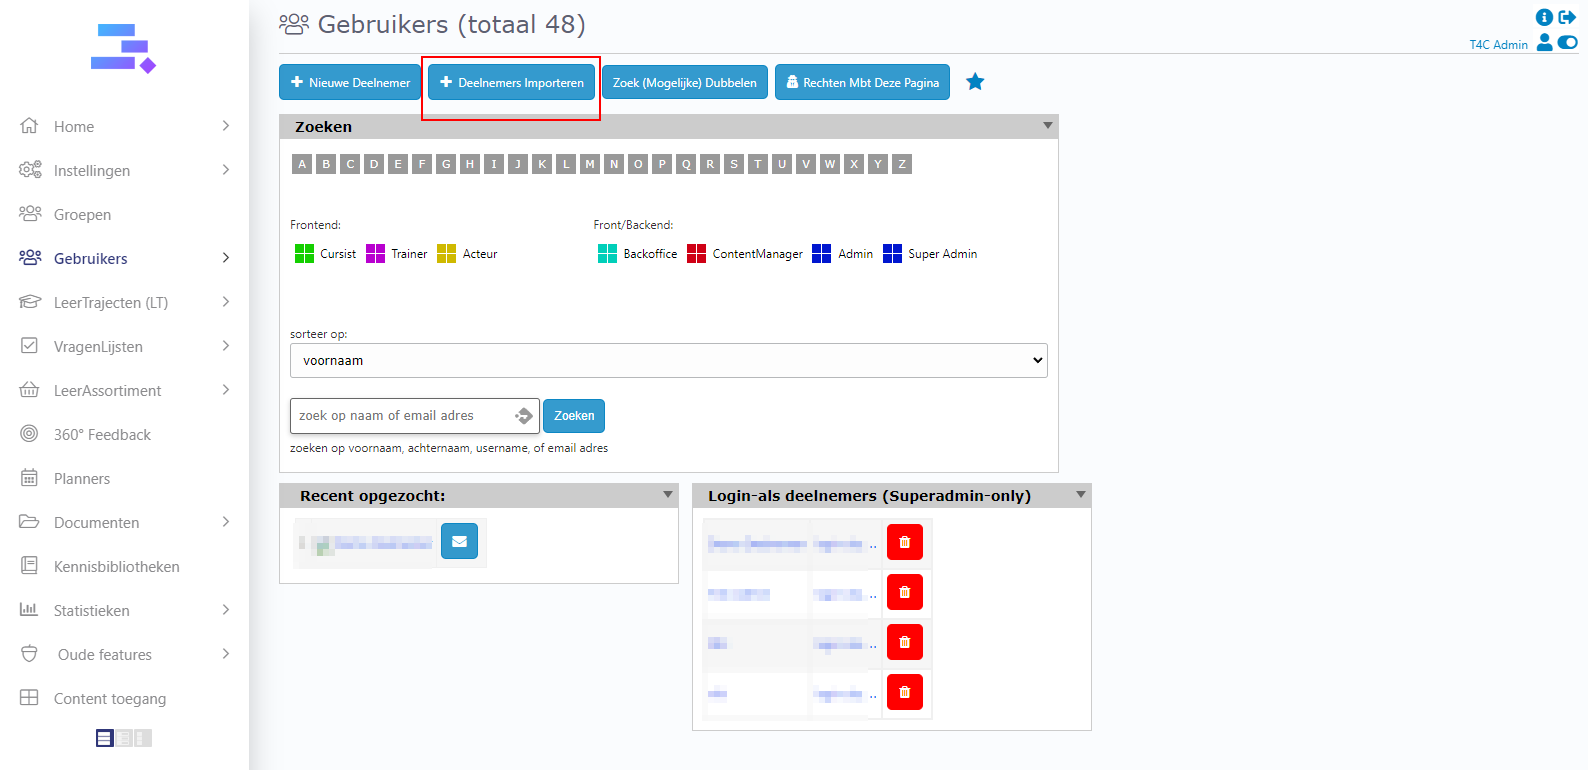1588x770 pixels.
Task: Click the logout arrow icon
Action: 1567,17
